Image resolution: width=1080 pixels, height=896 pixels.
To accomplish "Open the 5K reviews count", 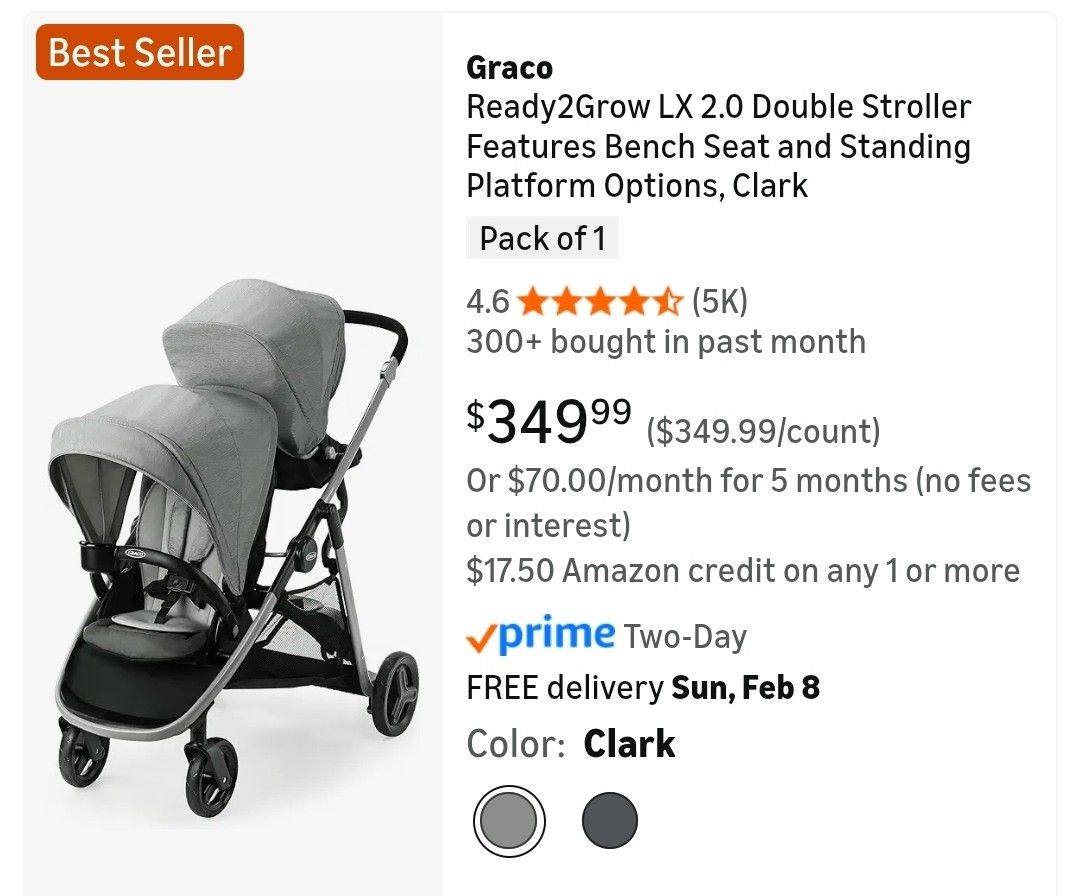I will click(x=719, y=300).
